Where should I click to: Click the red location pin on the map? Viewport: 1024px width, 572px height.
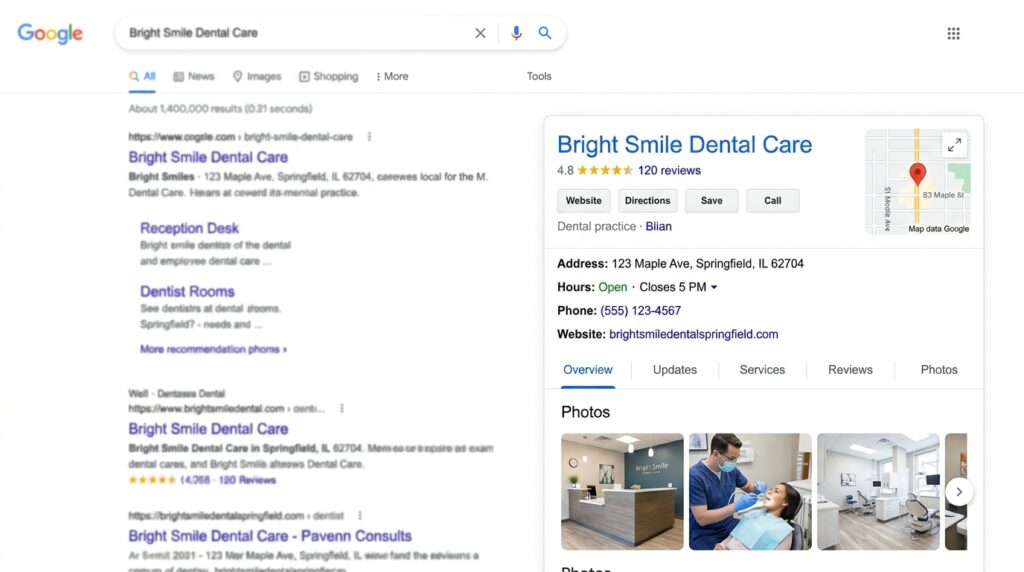pos(918,174)
